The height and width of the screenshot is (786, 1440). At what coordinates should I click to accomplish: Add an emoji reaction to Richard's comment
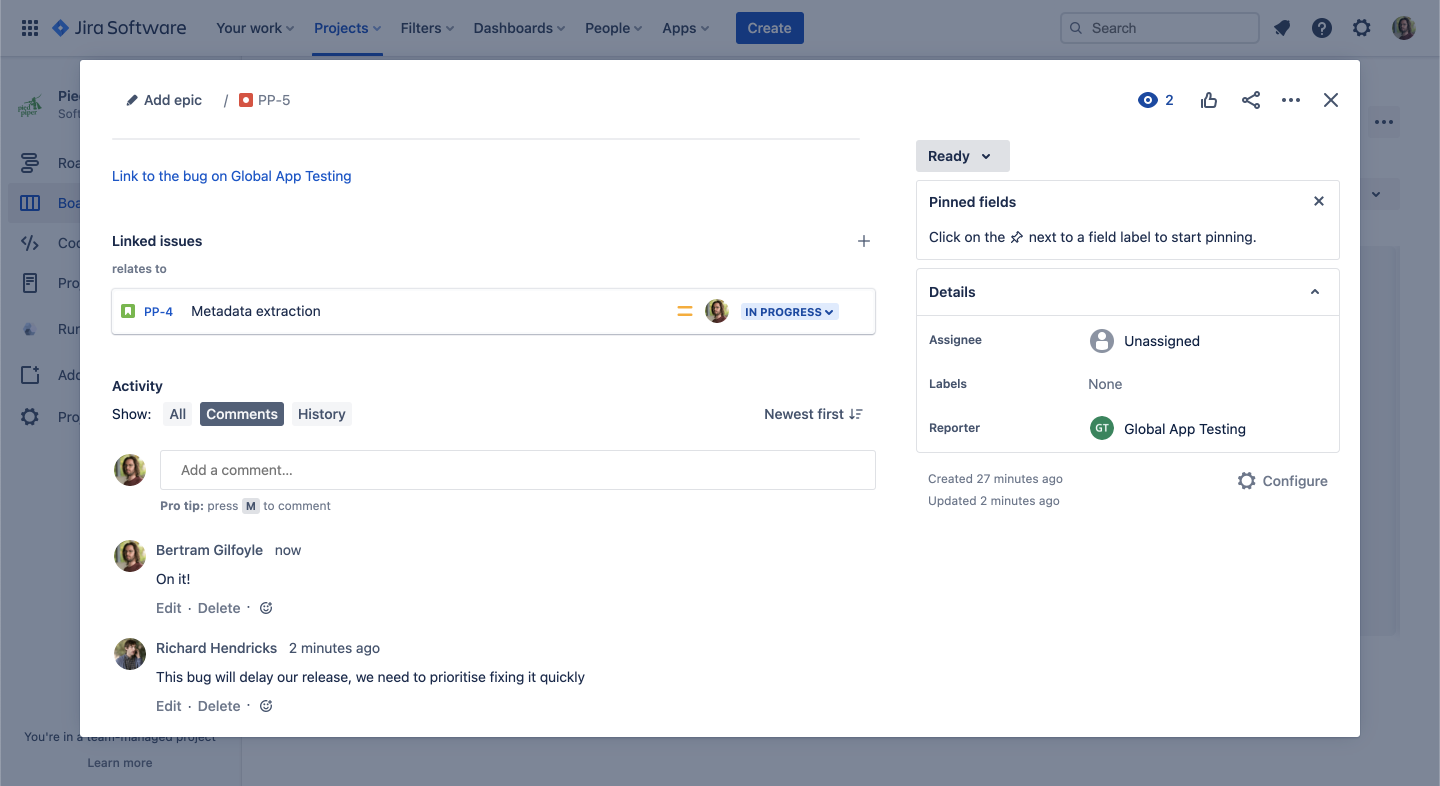point(266,706)
